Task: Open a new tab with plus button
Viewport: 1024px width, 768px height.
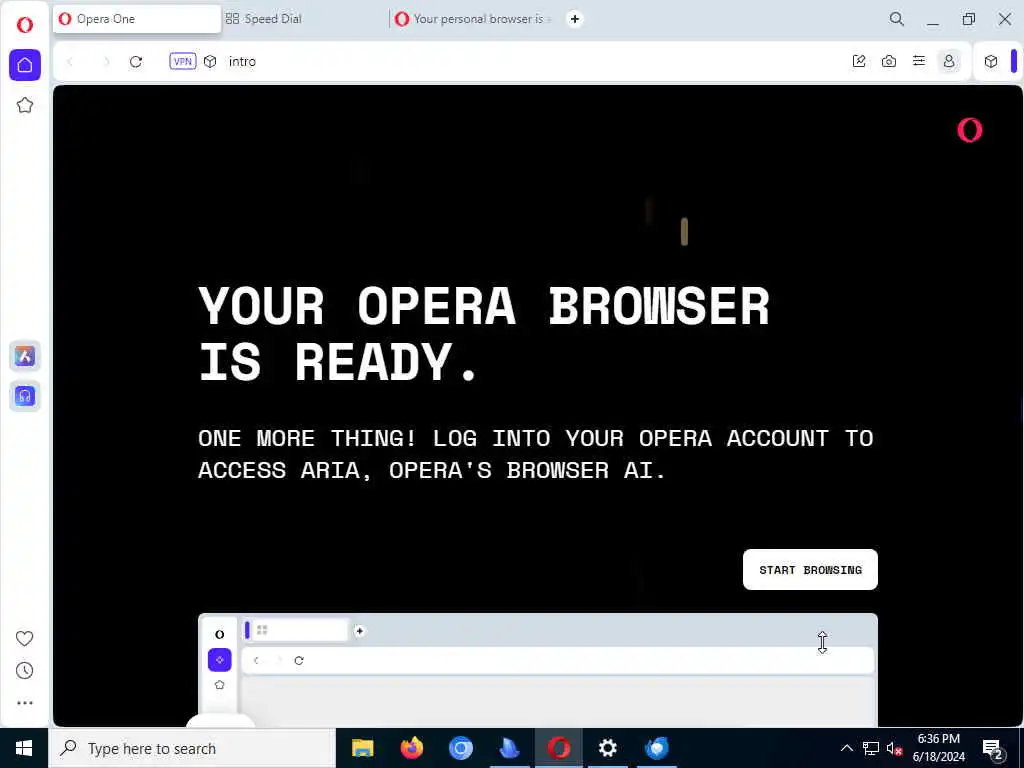Action: tap(575, 19)
